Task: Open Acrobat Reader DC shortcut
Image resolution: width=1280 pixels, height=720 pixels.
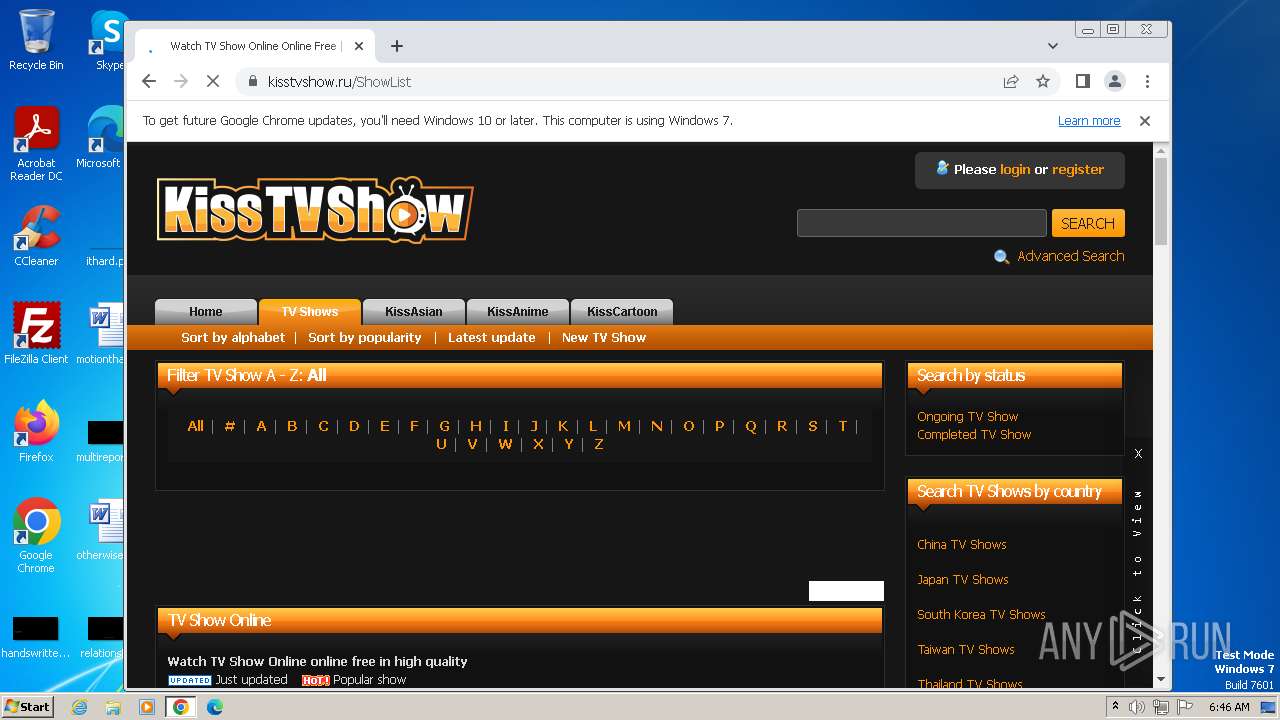Action: (36, 145)
